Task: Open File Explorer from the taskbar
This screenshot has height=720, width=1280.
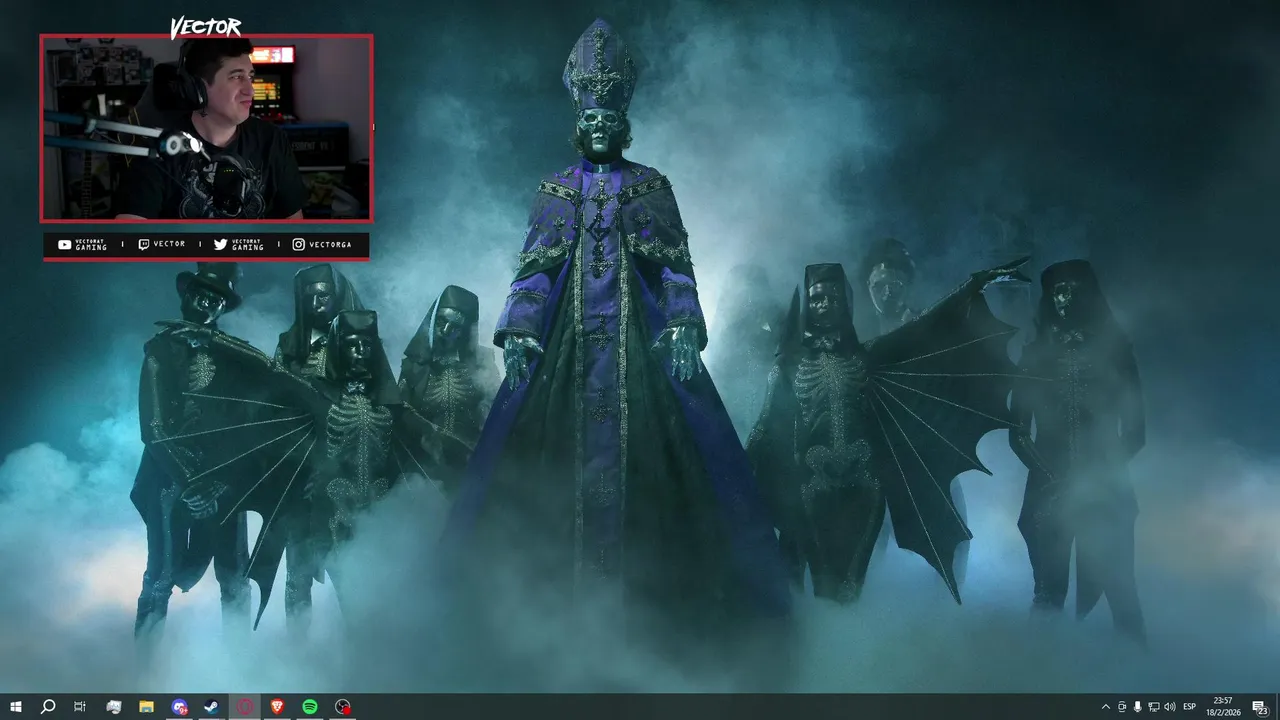Action: (x=146, y=707)
